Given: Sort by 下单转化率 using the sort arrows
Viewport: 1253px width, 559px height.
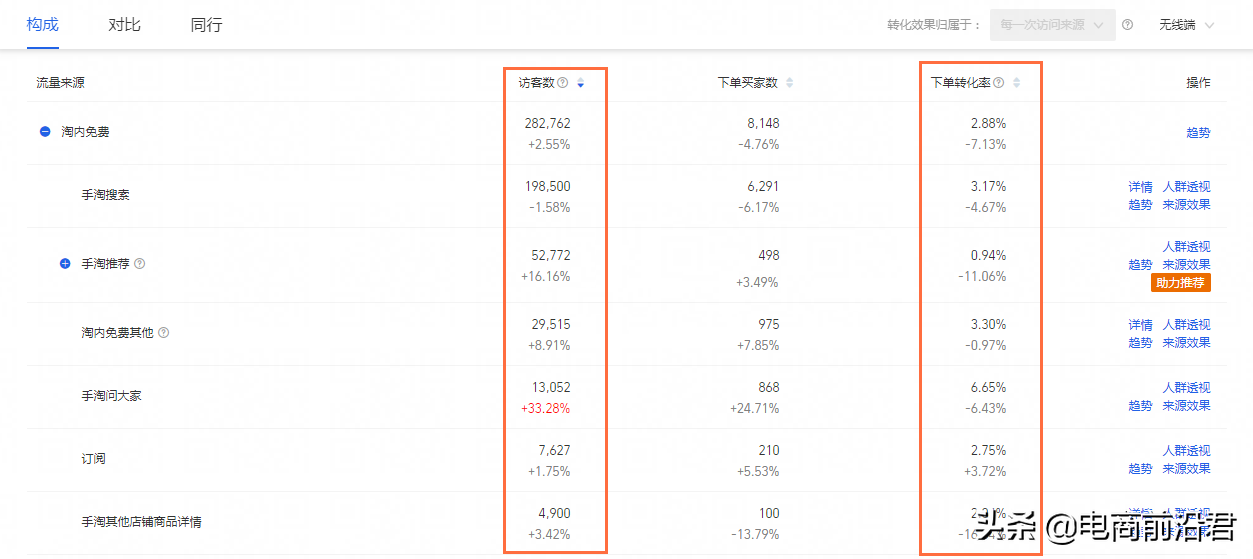Looking at the screenshot, I should [x=1017, y=83].
